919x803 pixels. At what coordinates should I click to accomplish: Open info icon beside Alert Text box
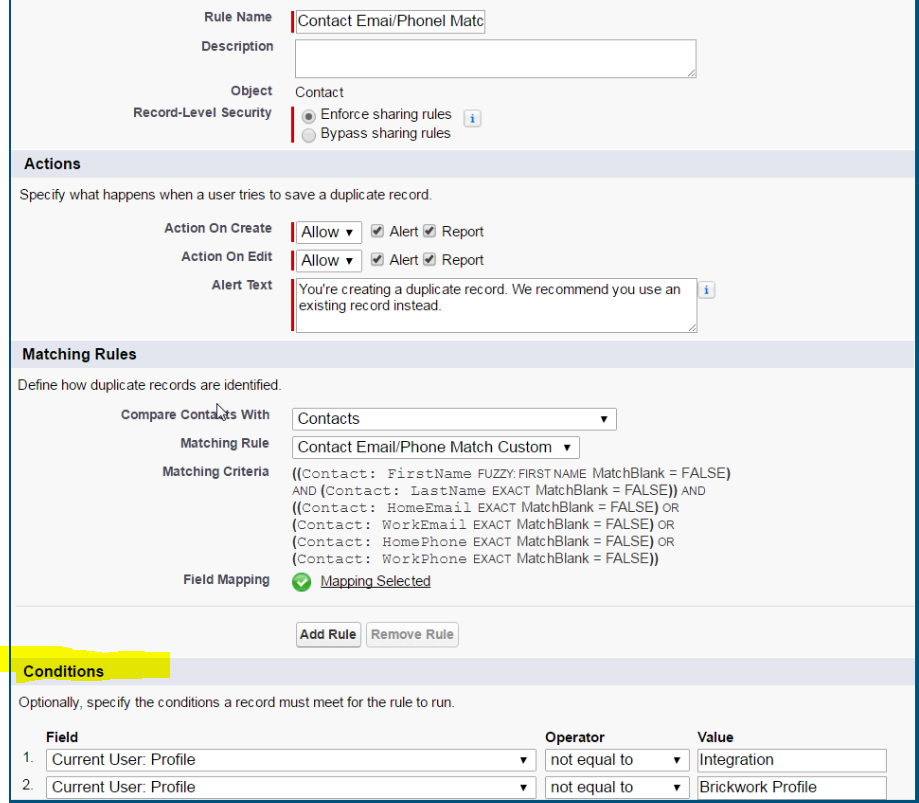click(x=706, y=290)
